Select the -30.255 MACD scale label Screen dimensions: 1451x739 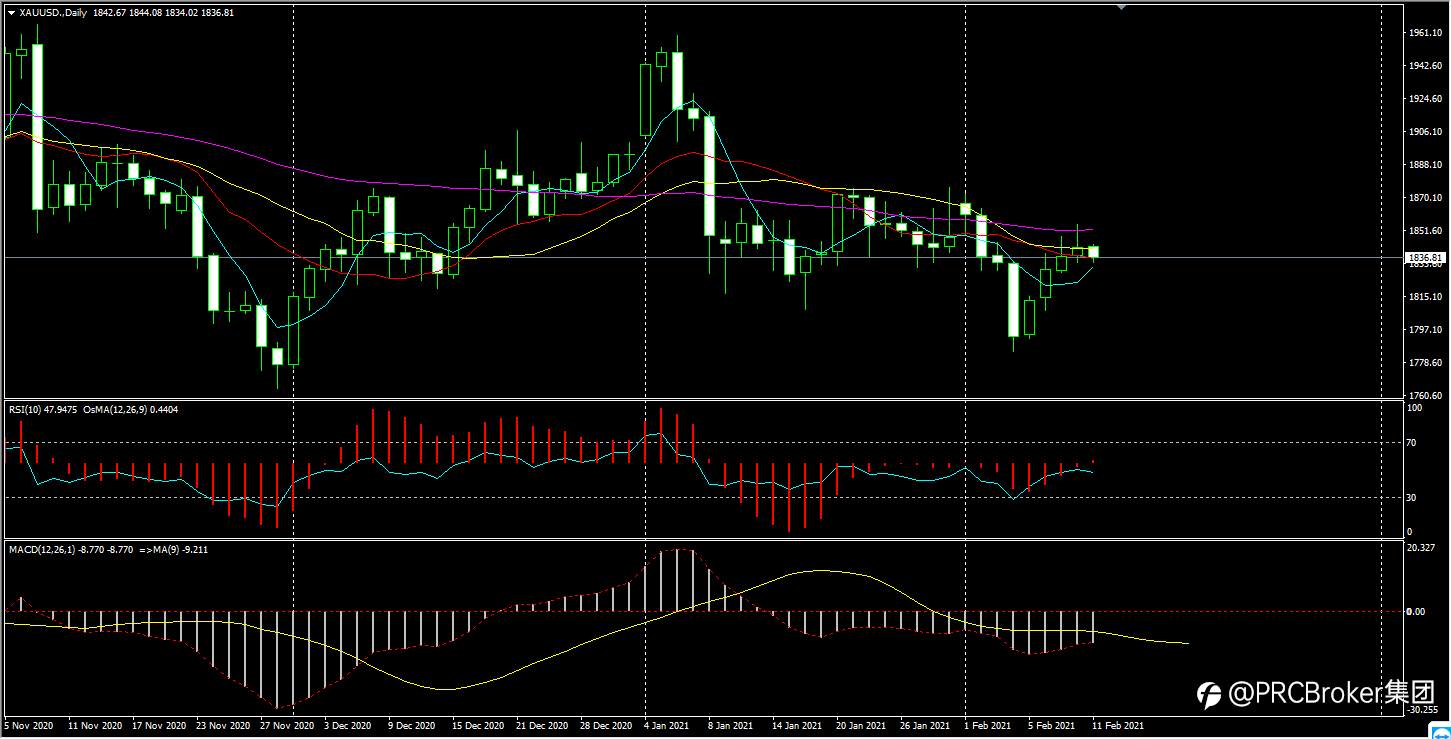pos(1421,710)
